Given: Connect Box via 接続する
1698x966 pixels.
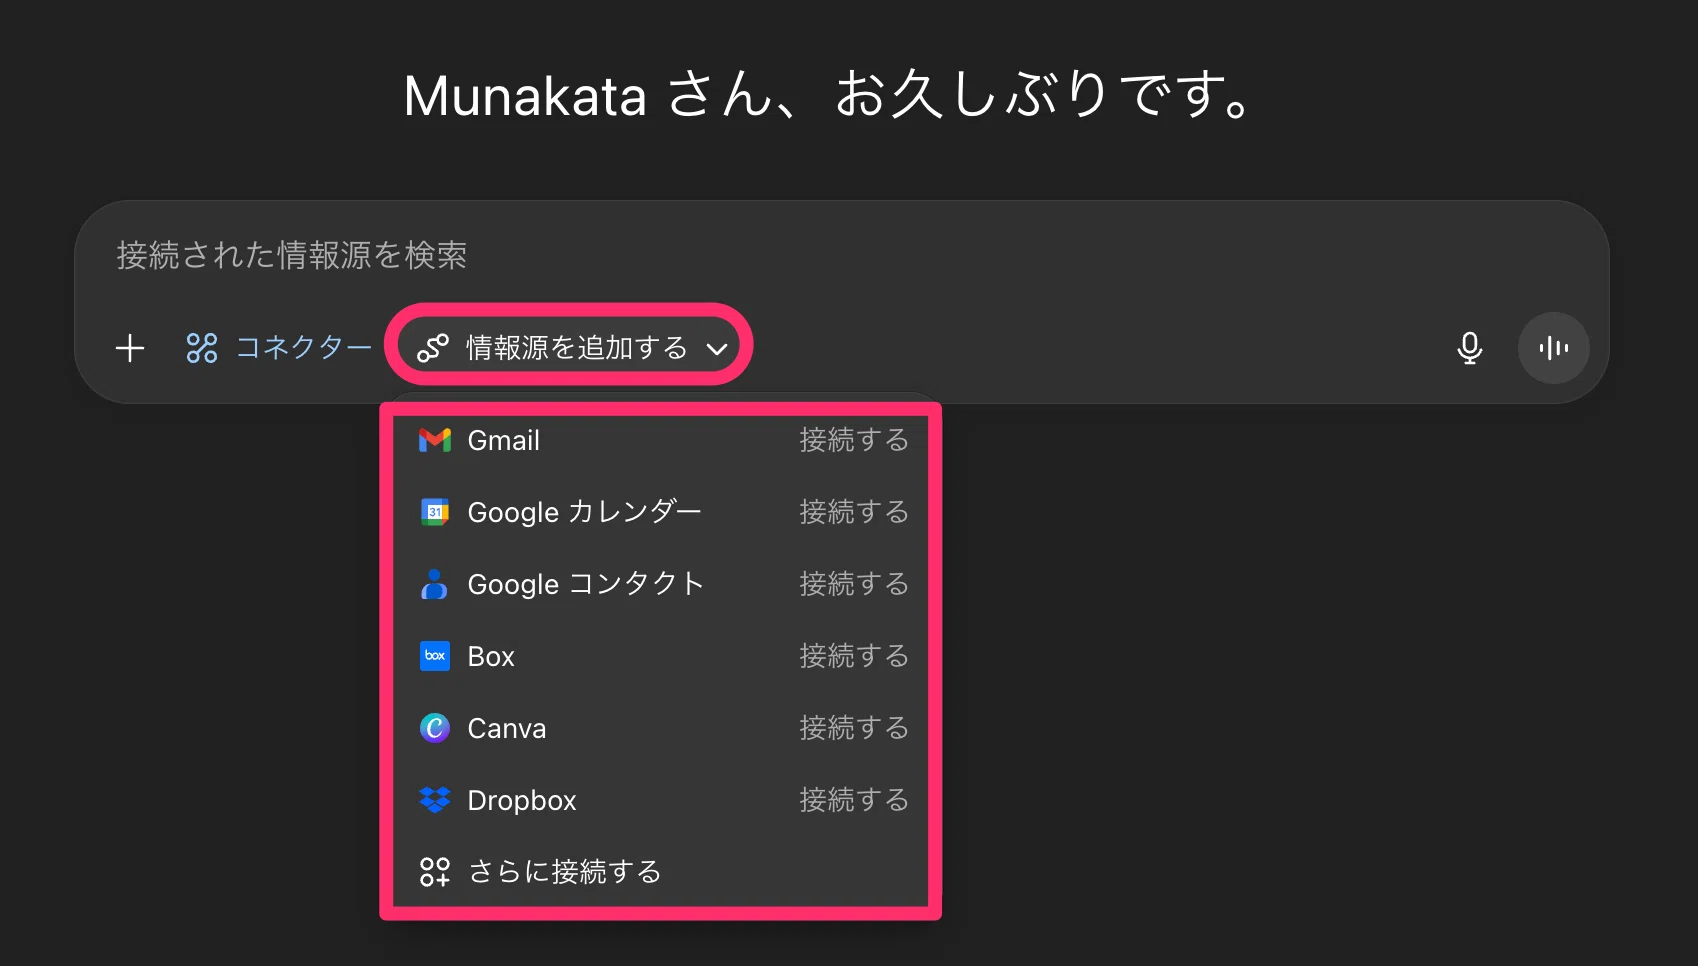Looking at the screenshot, I should click(x=854, y=656).
